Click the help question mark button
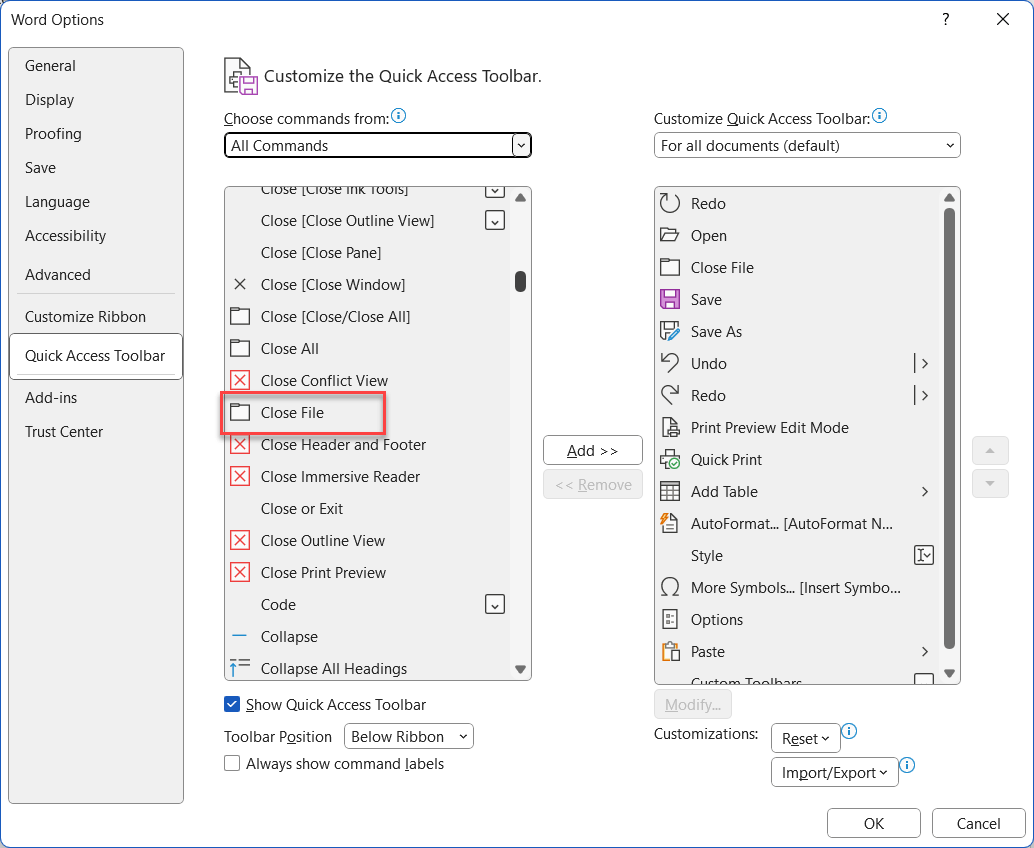 point(946,19)
